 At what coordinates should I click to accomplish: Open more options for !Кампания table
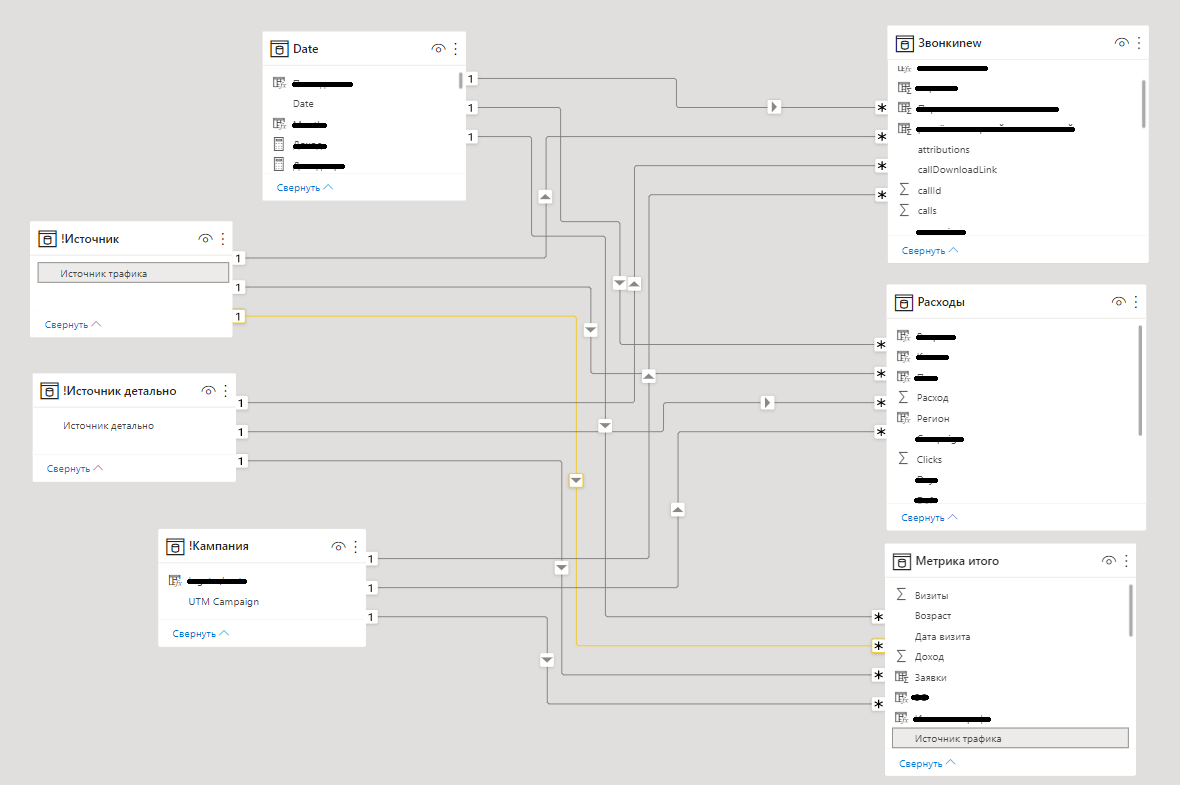point(355,546)
